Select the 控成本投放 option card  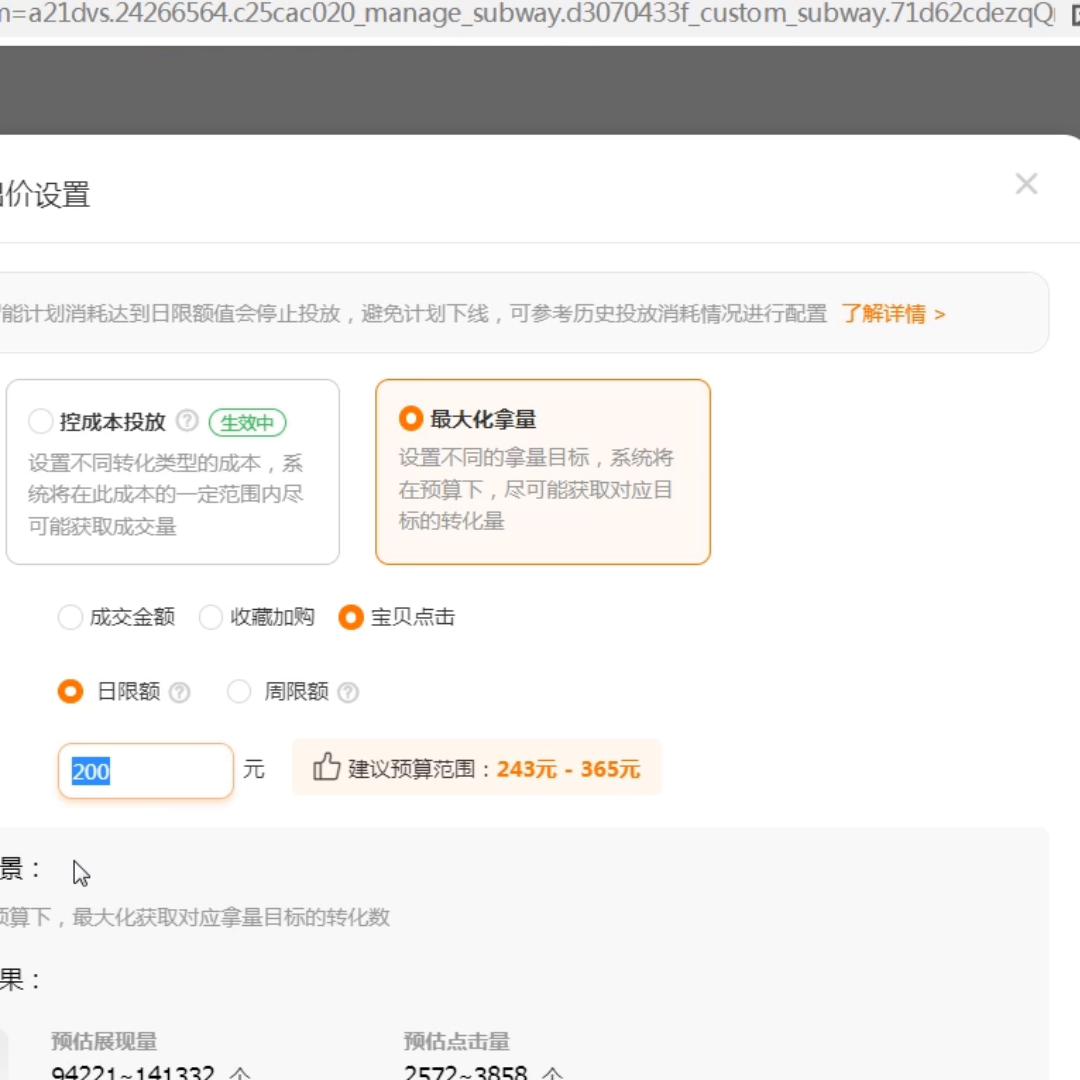[x=172, y=472]
